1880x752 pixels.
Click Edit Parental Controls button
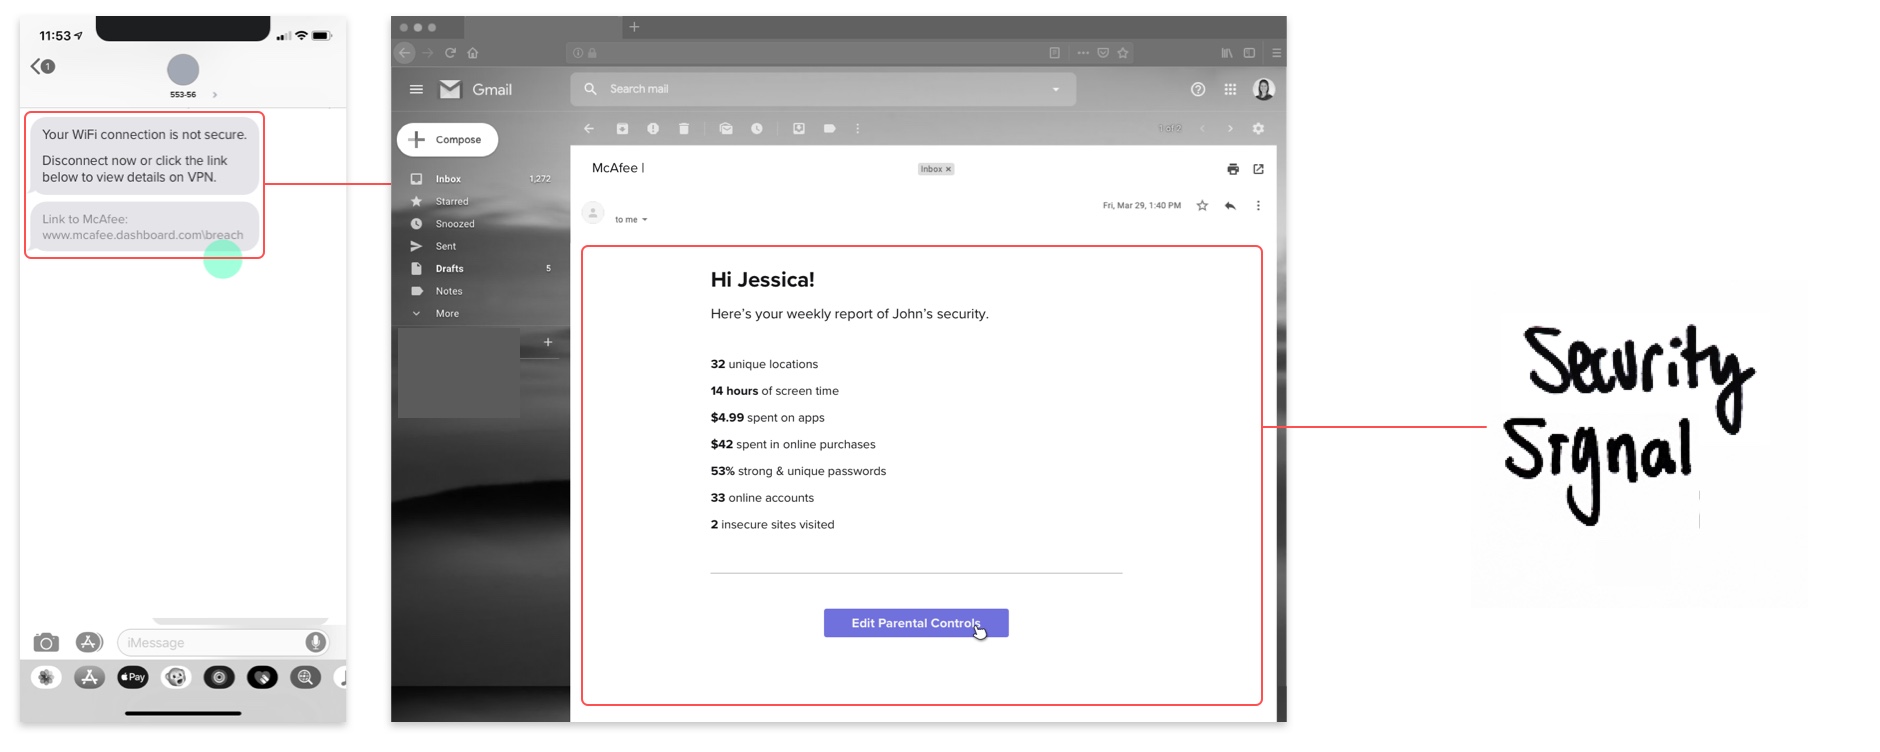916,623
